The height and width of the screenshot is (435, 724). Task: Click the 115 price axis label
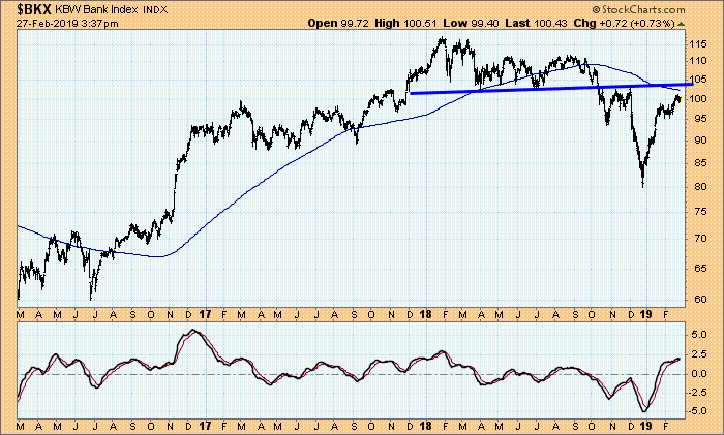pos(698,44)
